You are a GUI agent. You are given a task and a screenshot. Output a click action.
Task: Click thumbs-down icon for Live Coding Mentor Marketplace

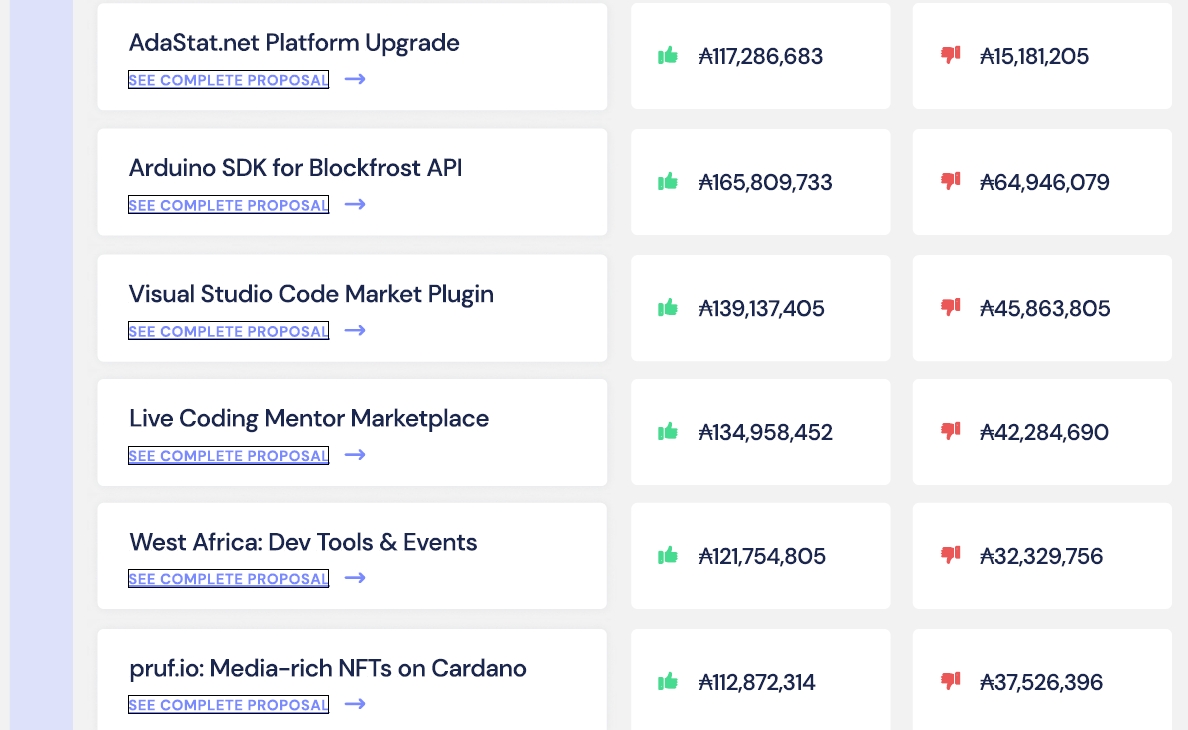[950, 431]
